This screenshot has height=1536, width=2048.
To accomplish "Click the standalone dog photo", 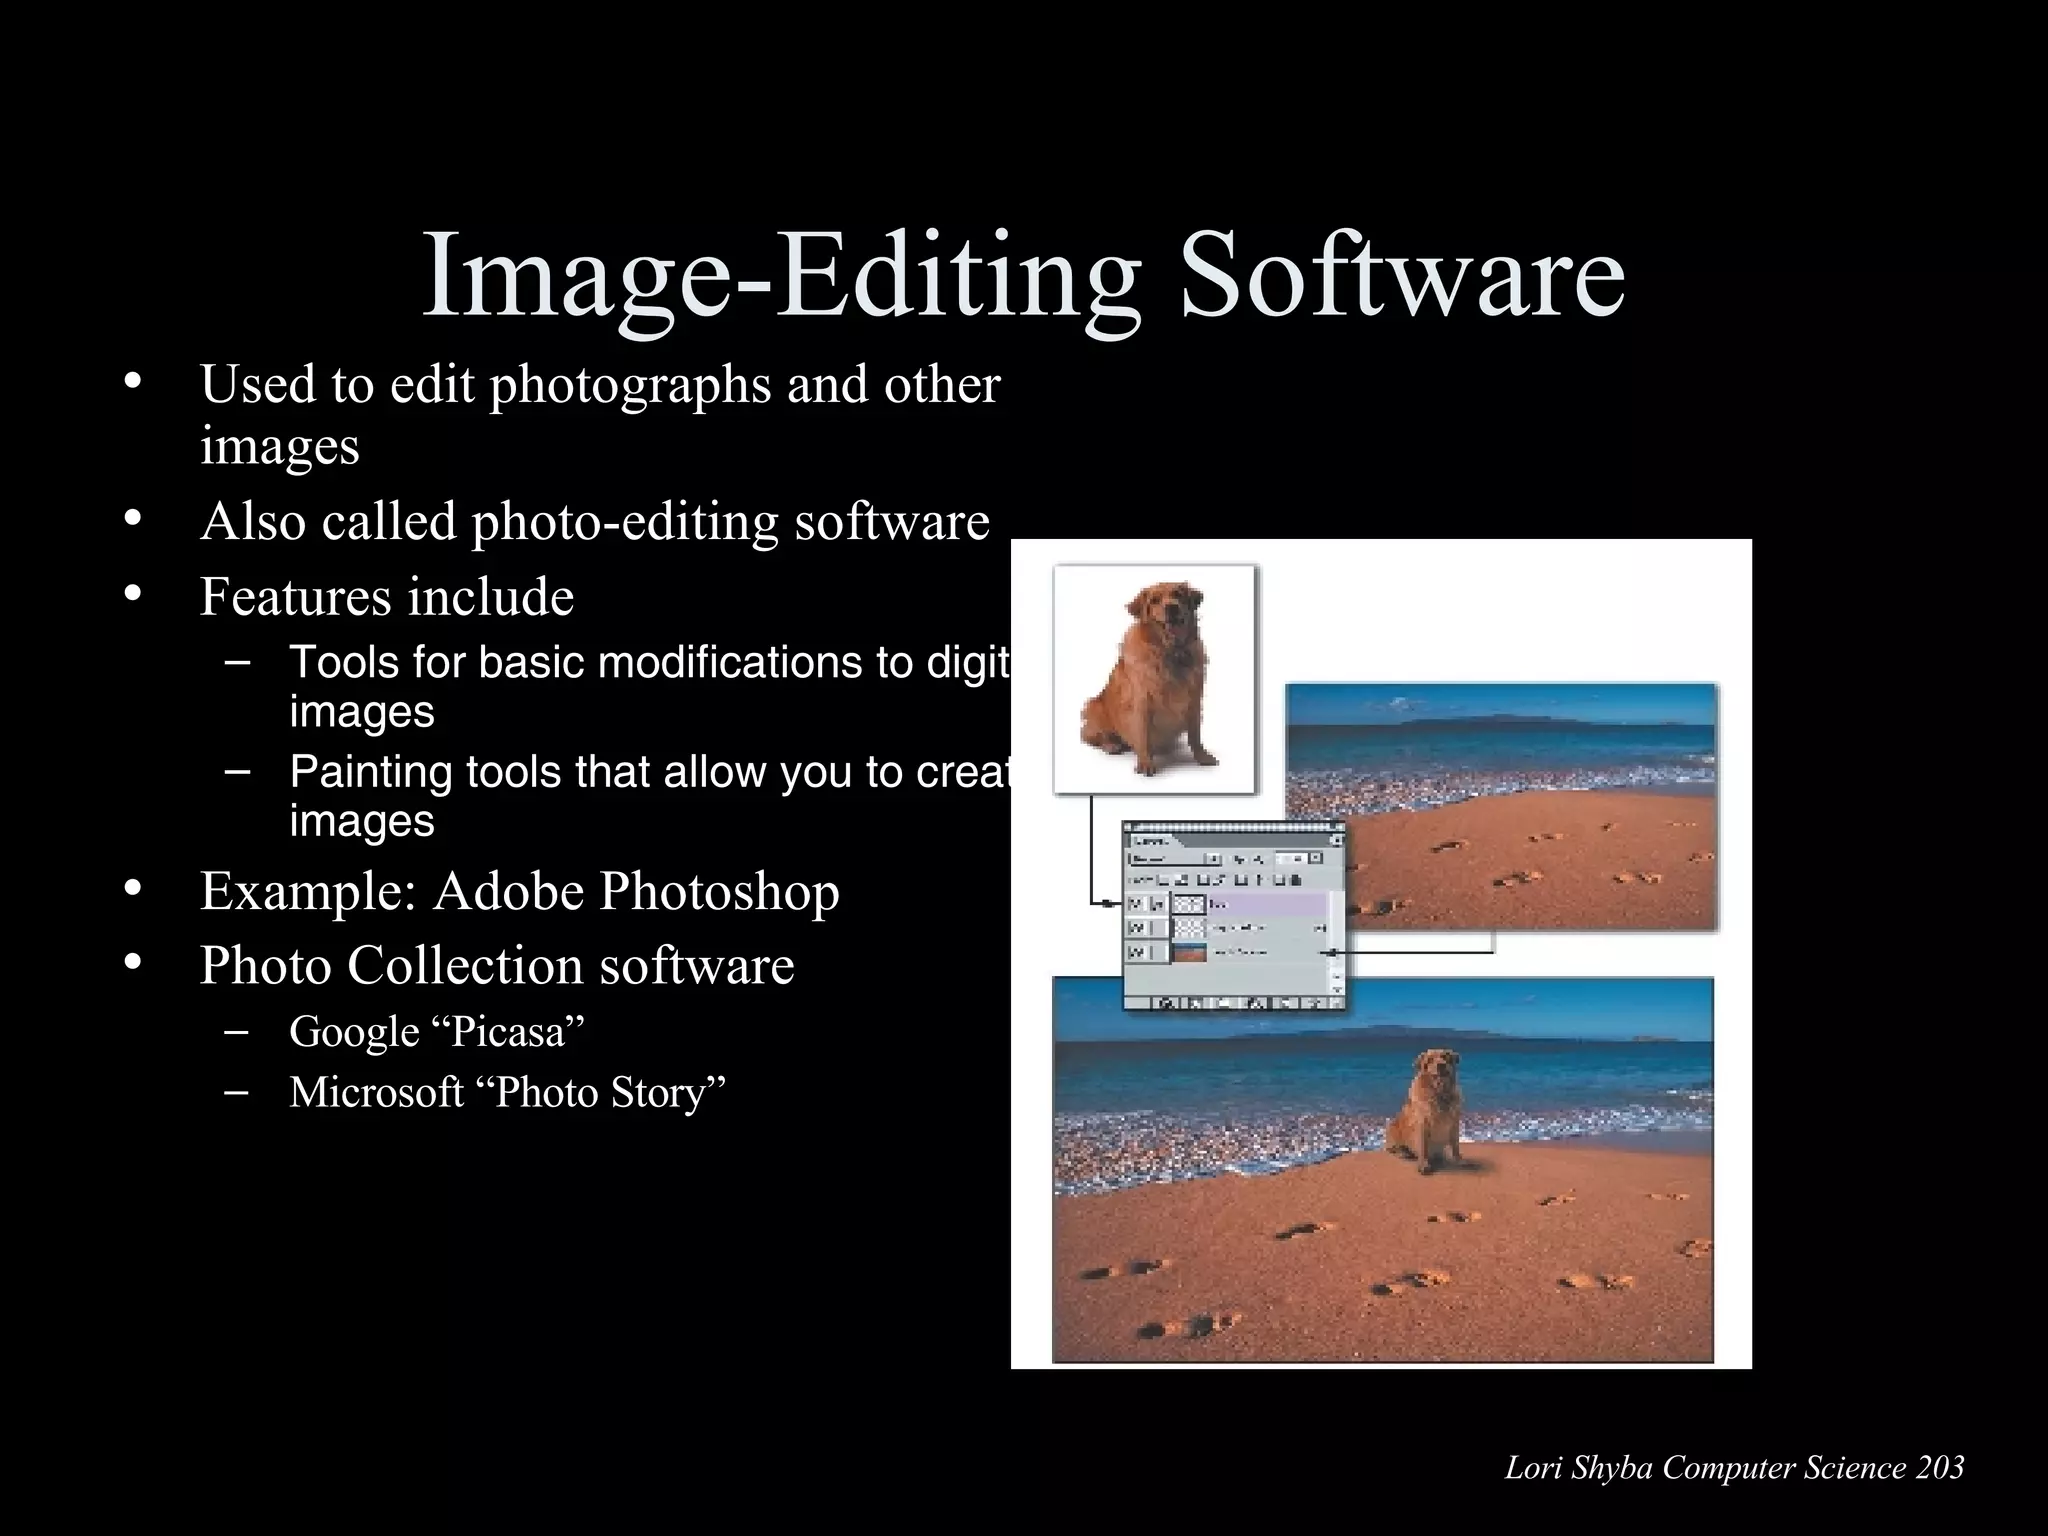I will 1154,680.
